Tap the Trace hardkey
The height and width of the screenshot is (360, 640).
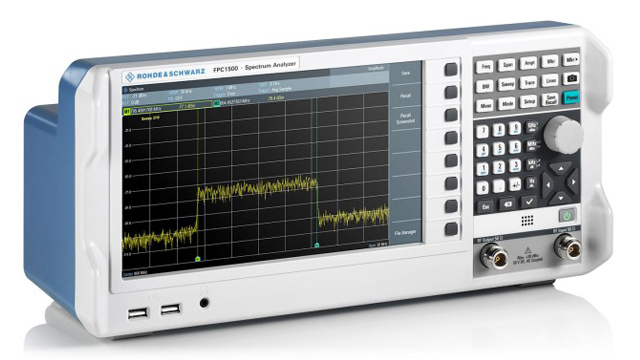point(529,82)
